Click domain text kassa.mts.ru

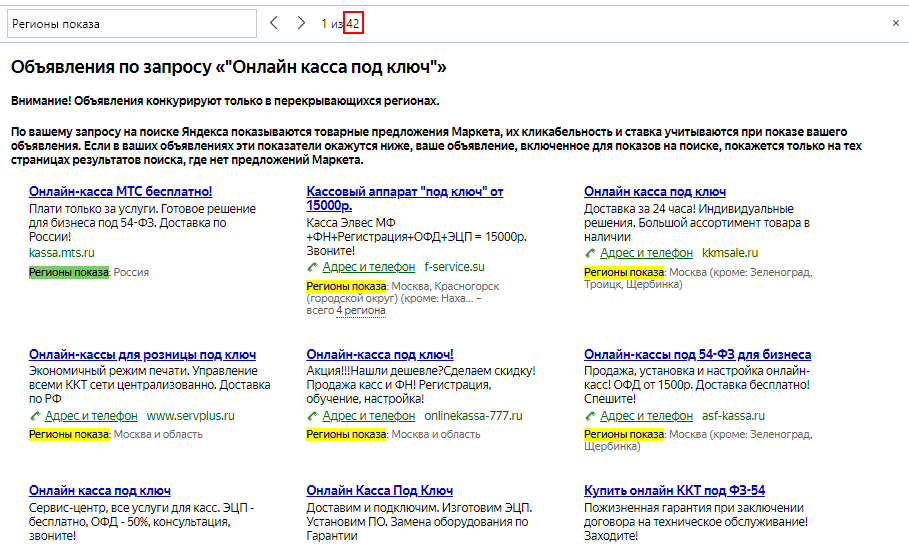coord(61,253)
